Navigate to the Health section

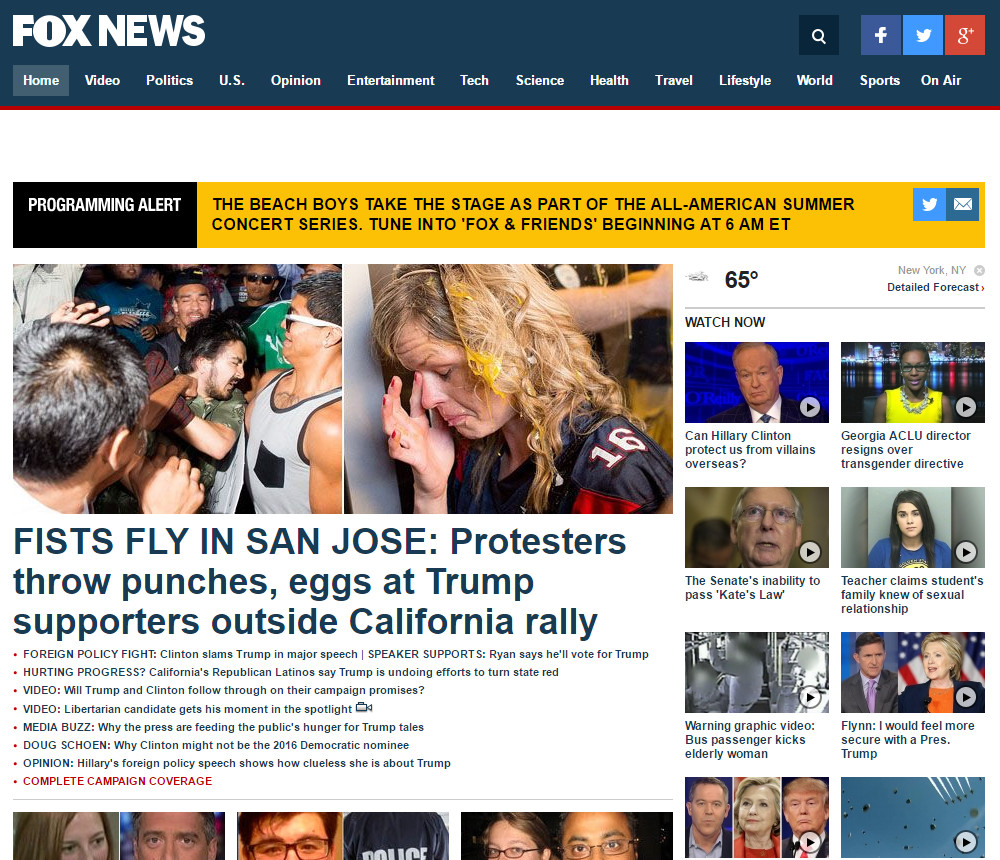(609, 80)
